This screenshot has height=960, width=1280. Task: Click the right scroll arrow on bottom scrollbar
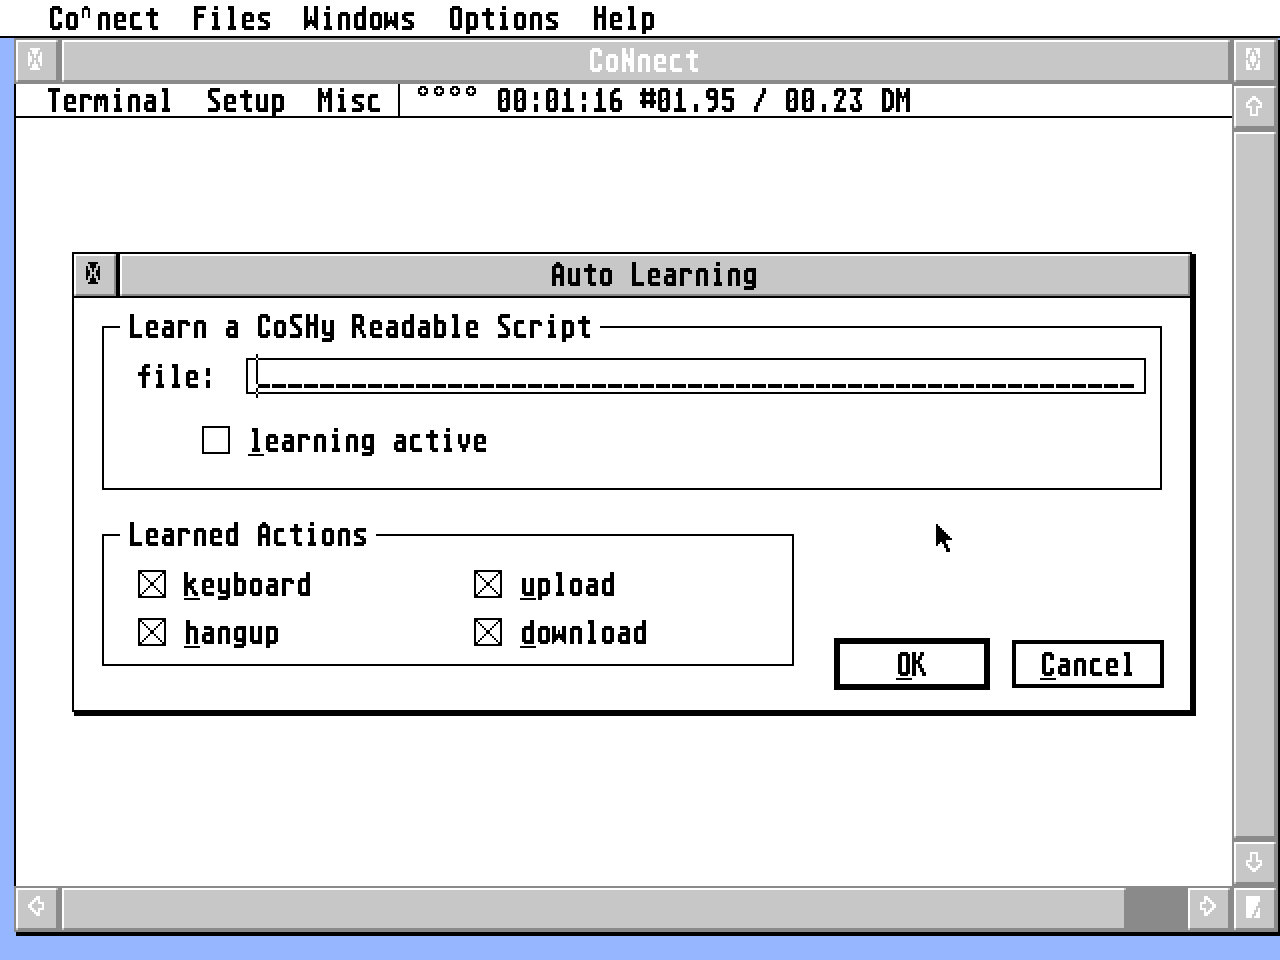[x=1207, y=908]
